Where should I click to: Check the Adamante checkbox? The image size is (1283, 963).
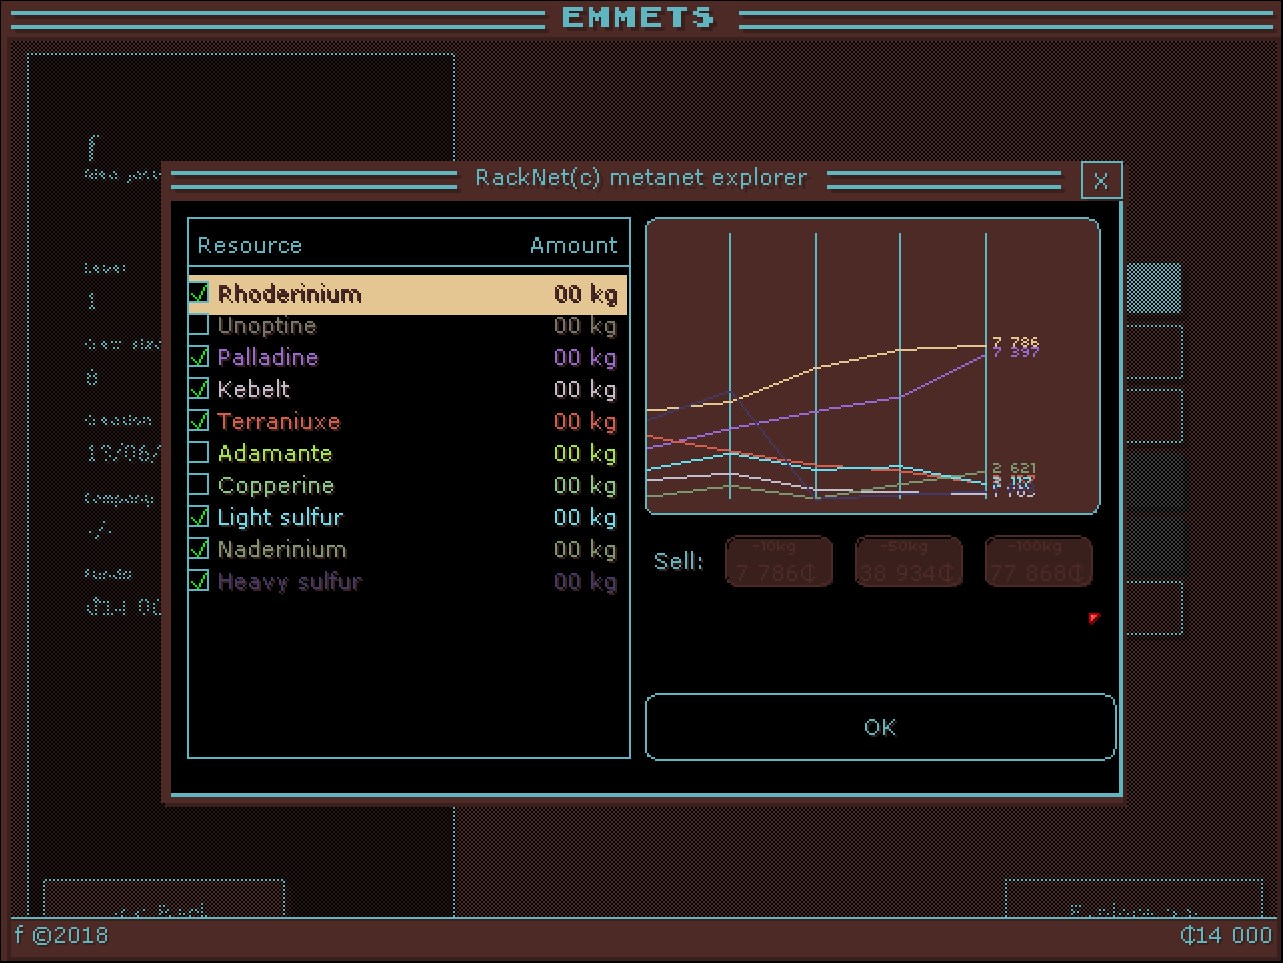pos(199,454)
